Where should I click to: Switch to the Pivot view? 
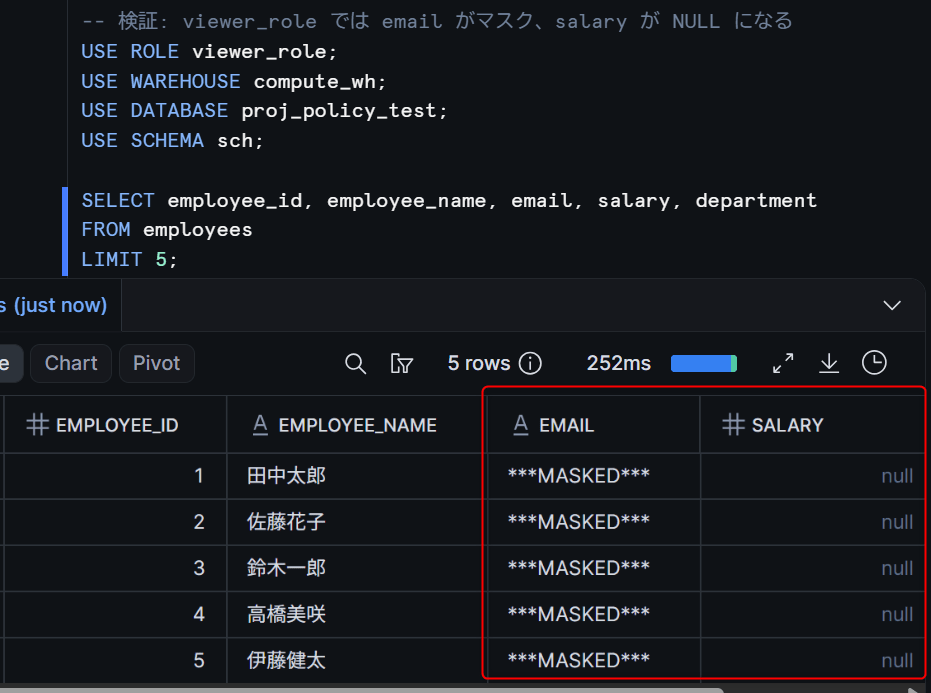pyautogui.click(x=157, y=363)
